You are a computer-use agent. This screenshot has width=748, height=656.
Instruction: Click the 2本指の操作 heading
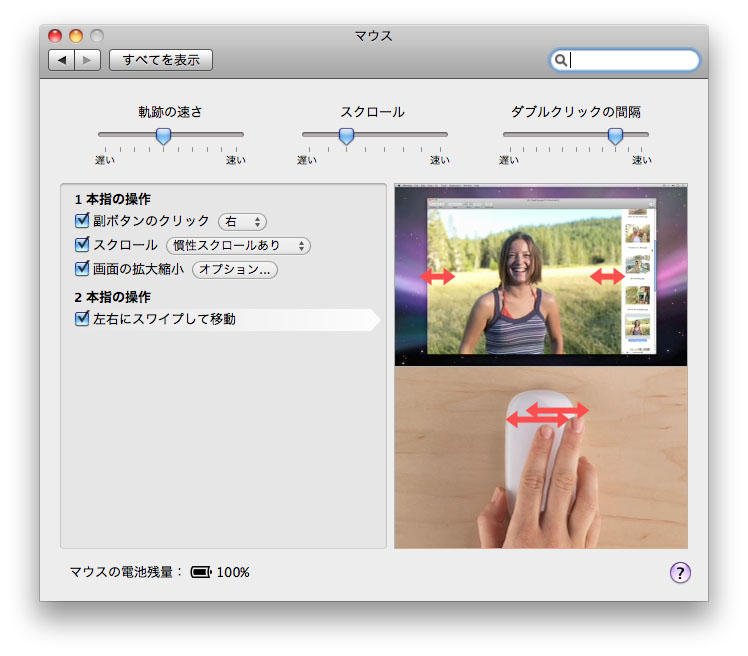click(x=113, y=297)
